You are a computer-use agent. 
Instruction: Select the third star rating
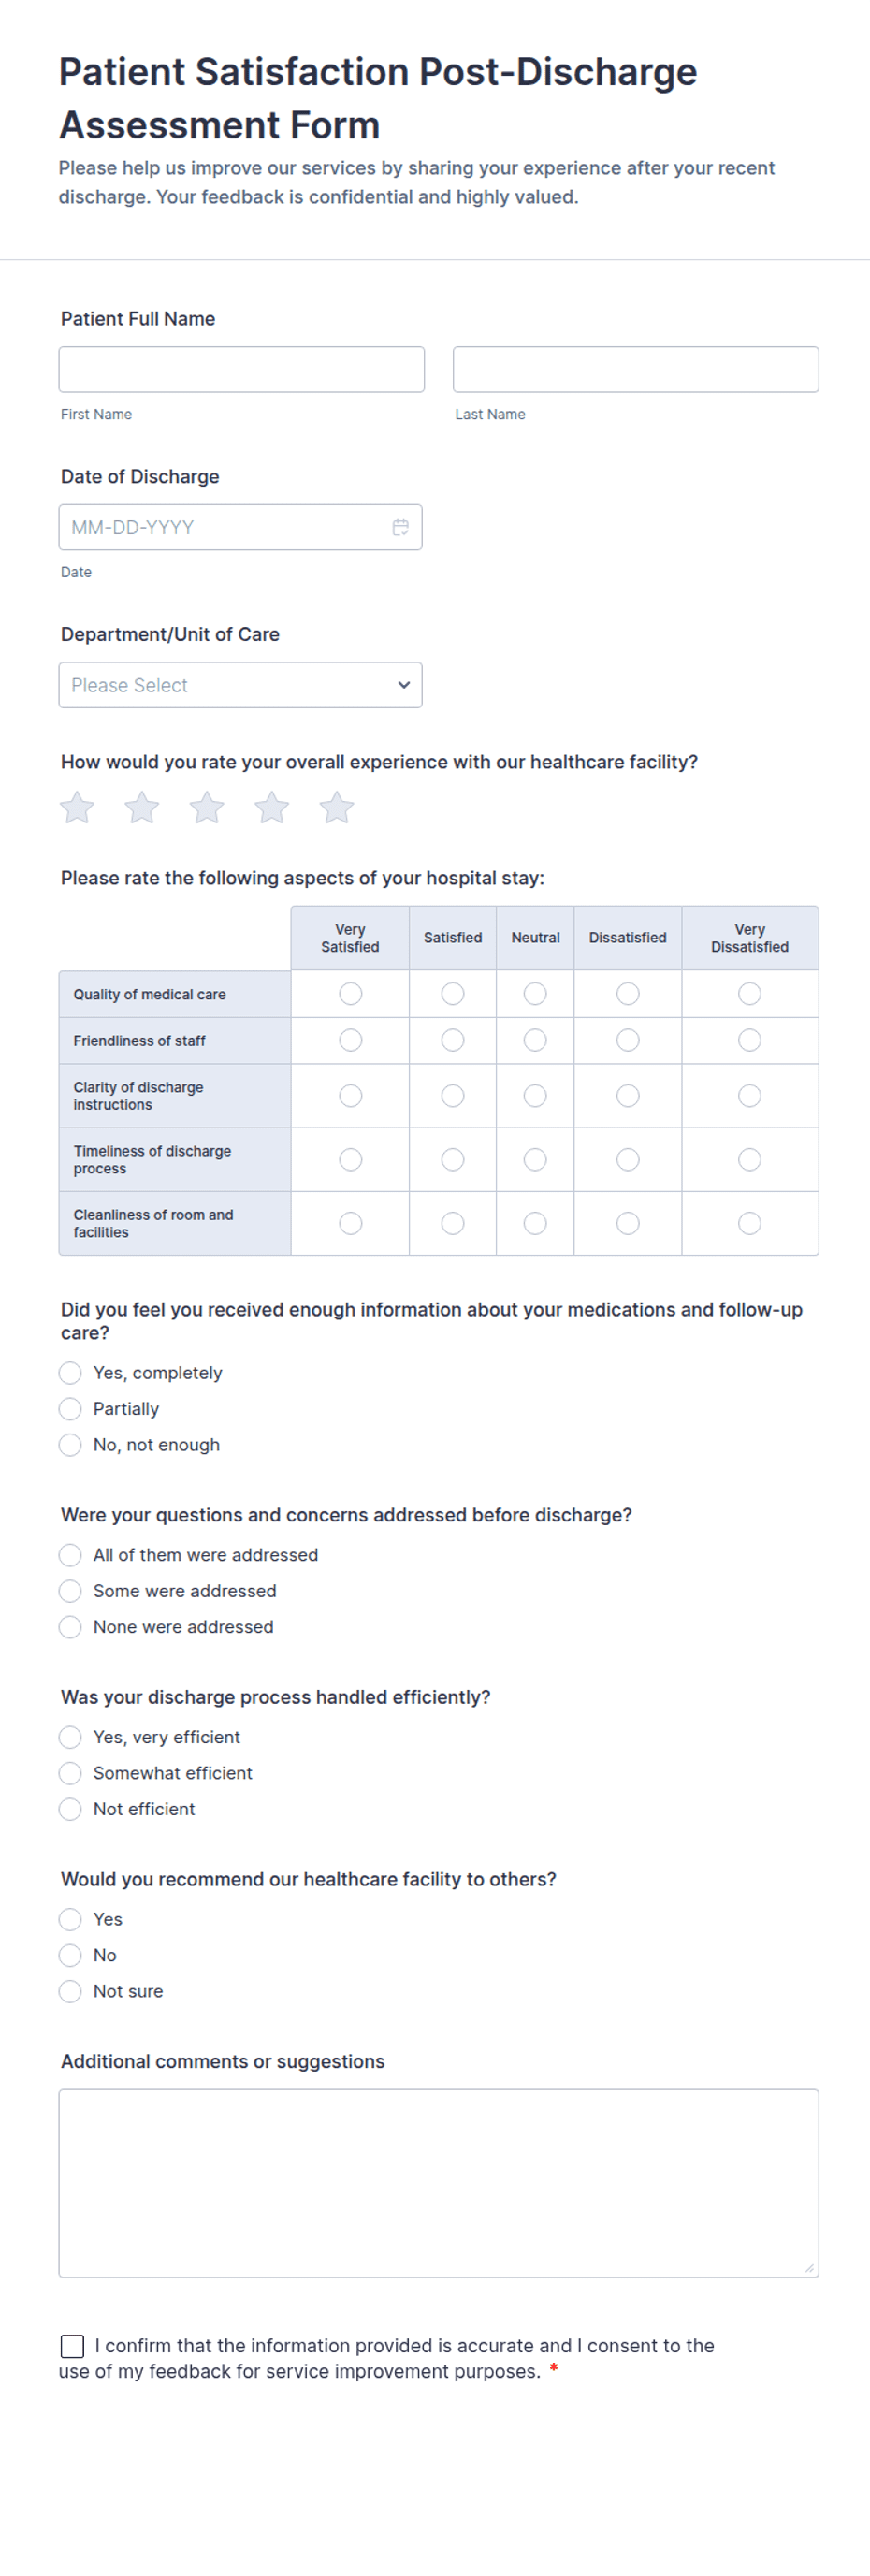207,807
